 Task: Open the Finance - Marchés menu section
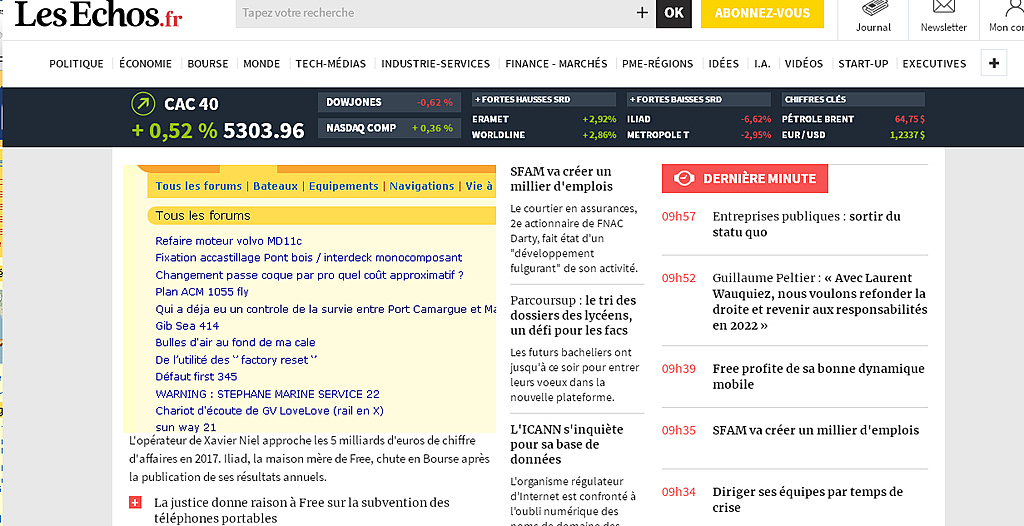pyautogui.click(x=556, y=63)
